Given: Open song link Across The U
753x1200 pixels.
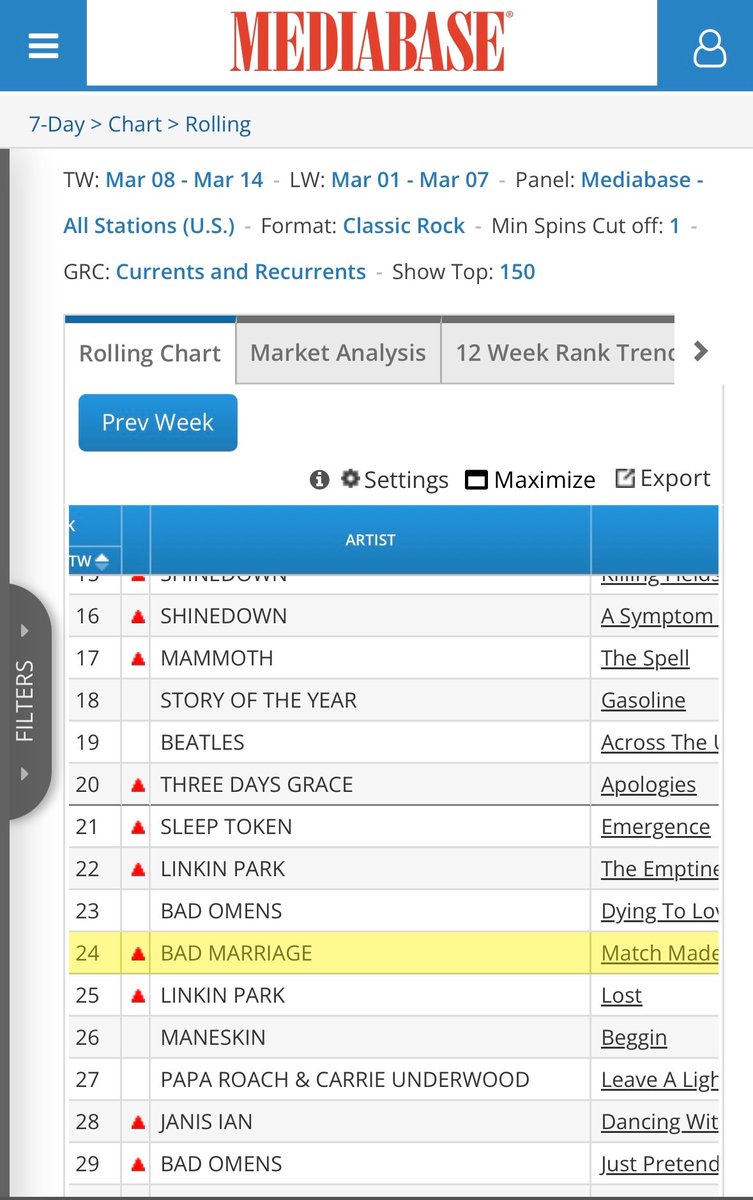Looking at the screenshot, I should pyautogui.click(x=659, y=743).
